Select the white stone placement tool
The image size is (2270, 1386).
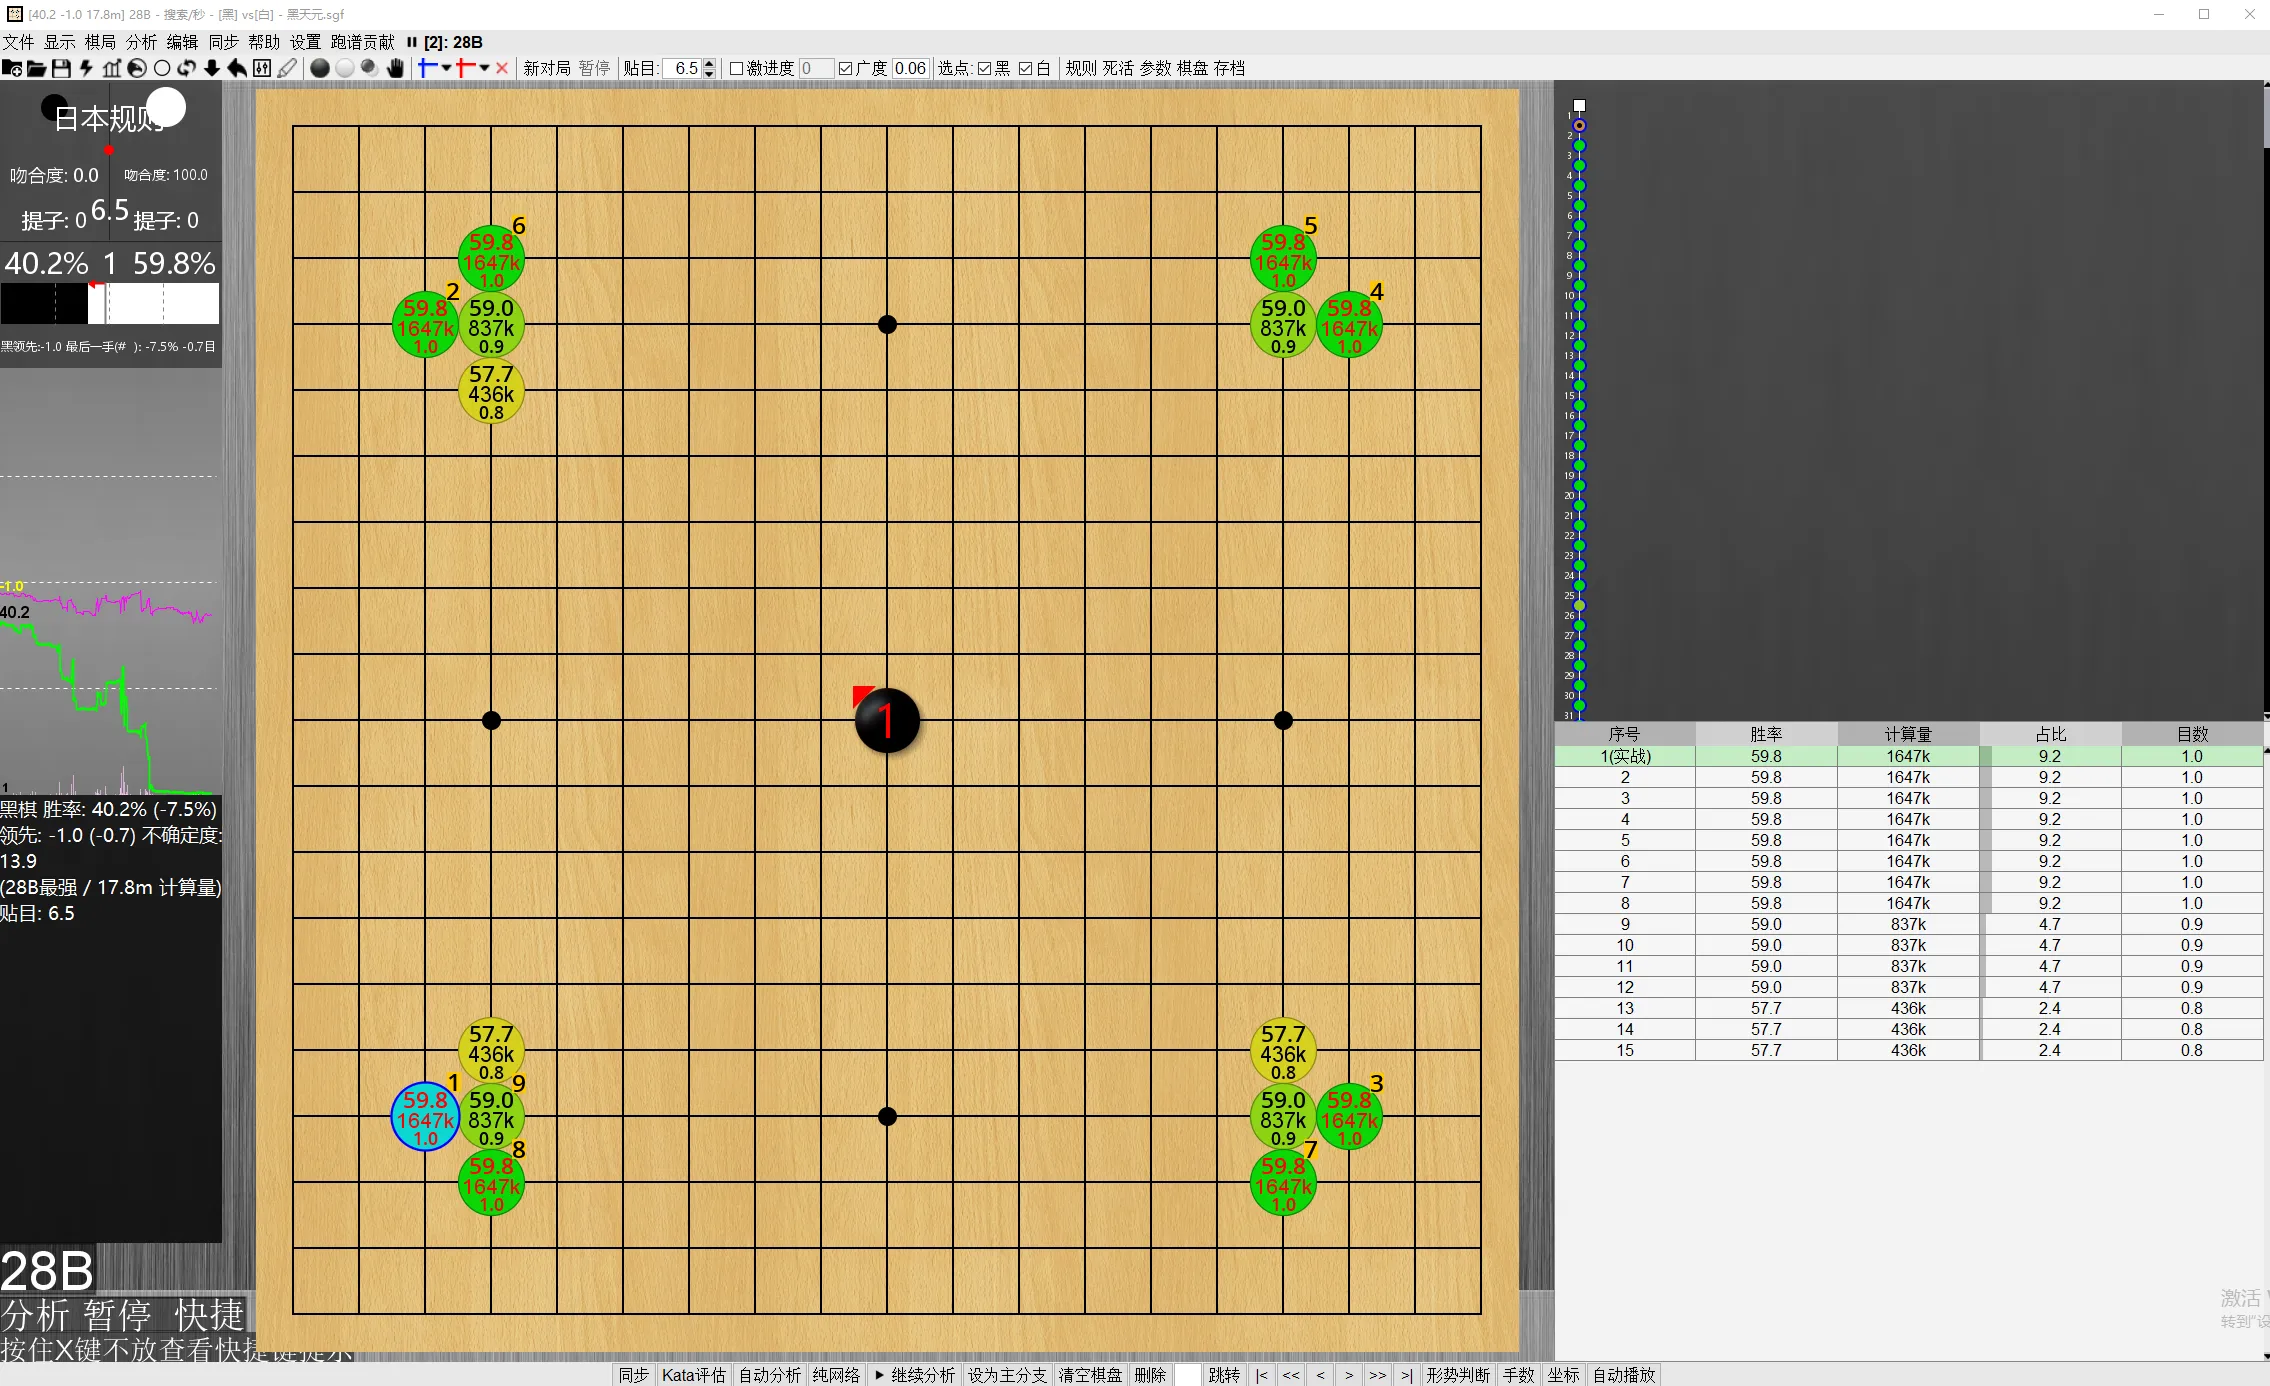[345, 68]
